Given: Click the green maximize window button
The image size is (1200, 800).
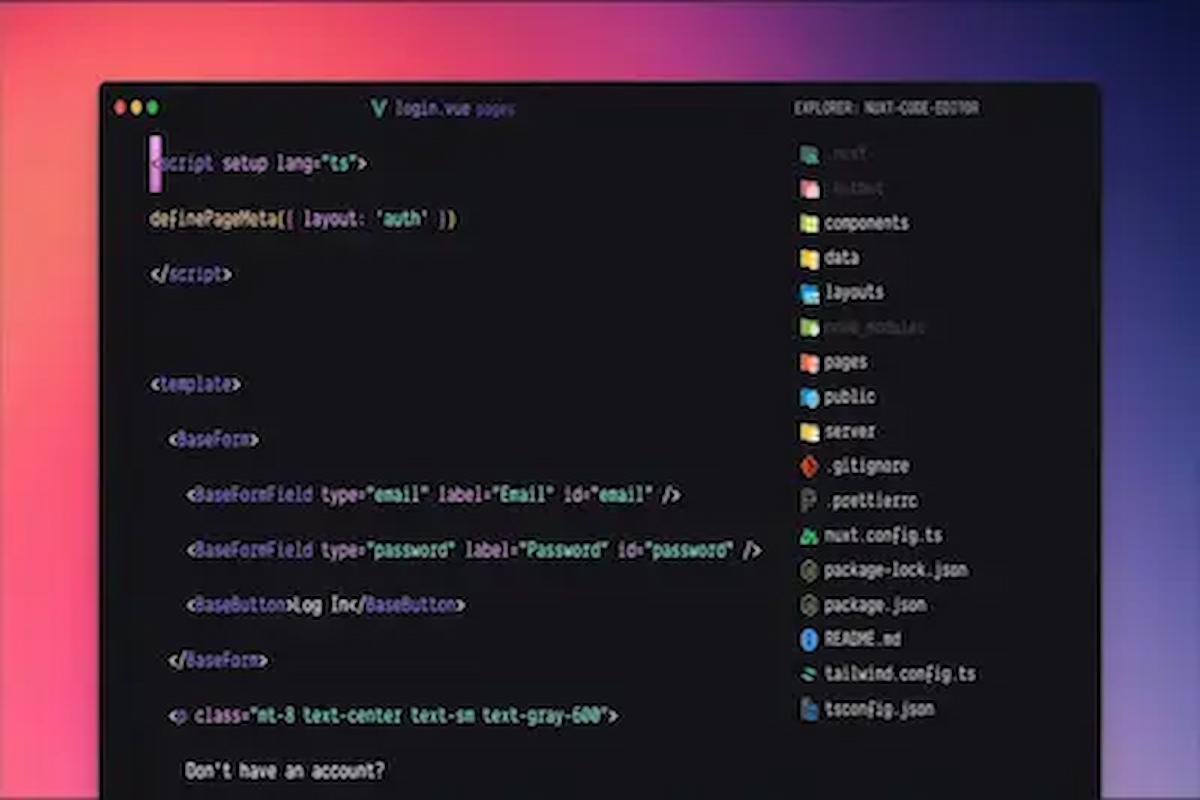Looking at the screenshot, I should [x=152, y=108].
